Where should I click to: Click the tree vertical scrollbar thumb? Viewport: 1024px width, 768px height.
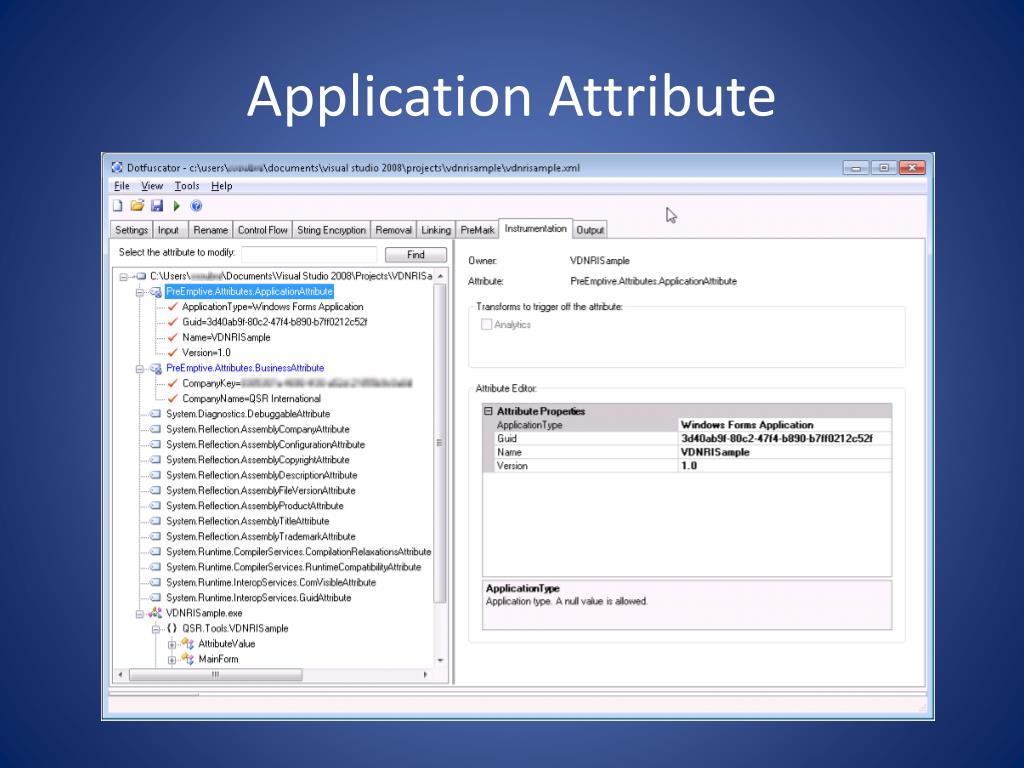tap(440, 443)
